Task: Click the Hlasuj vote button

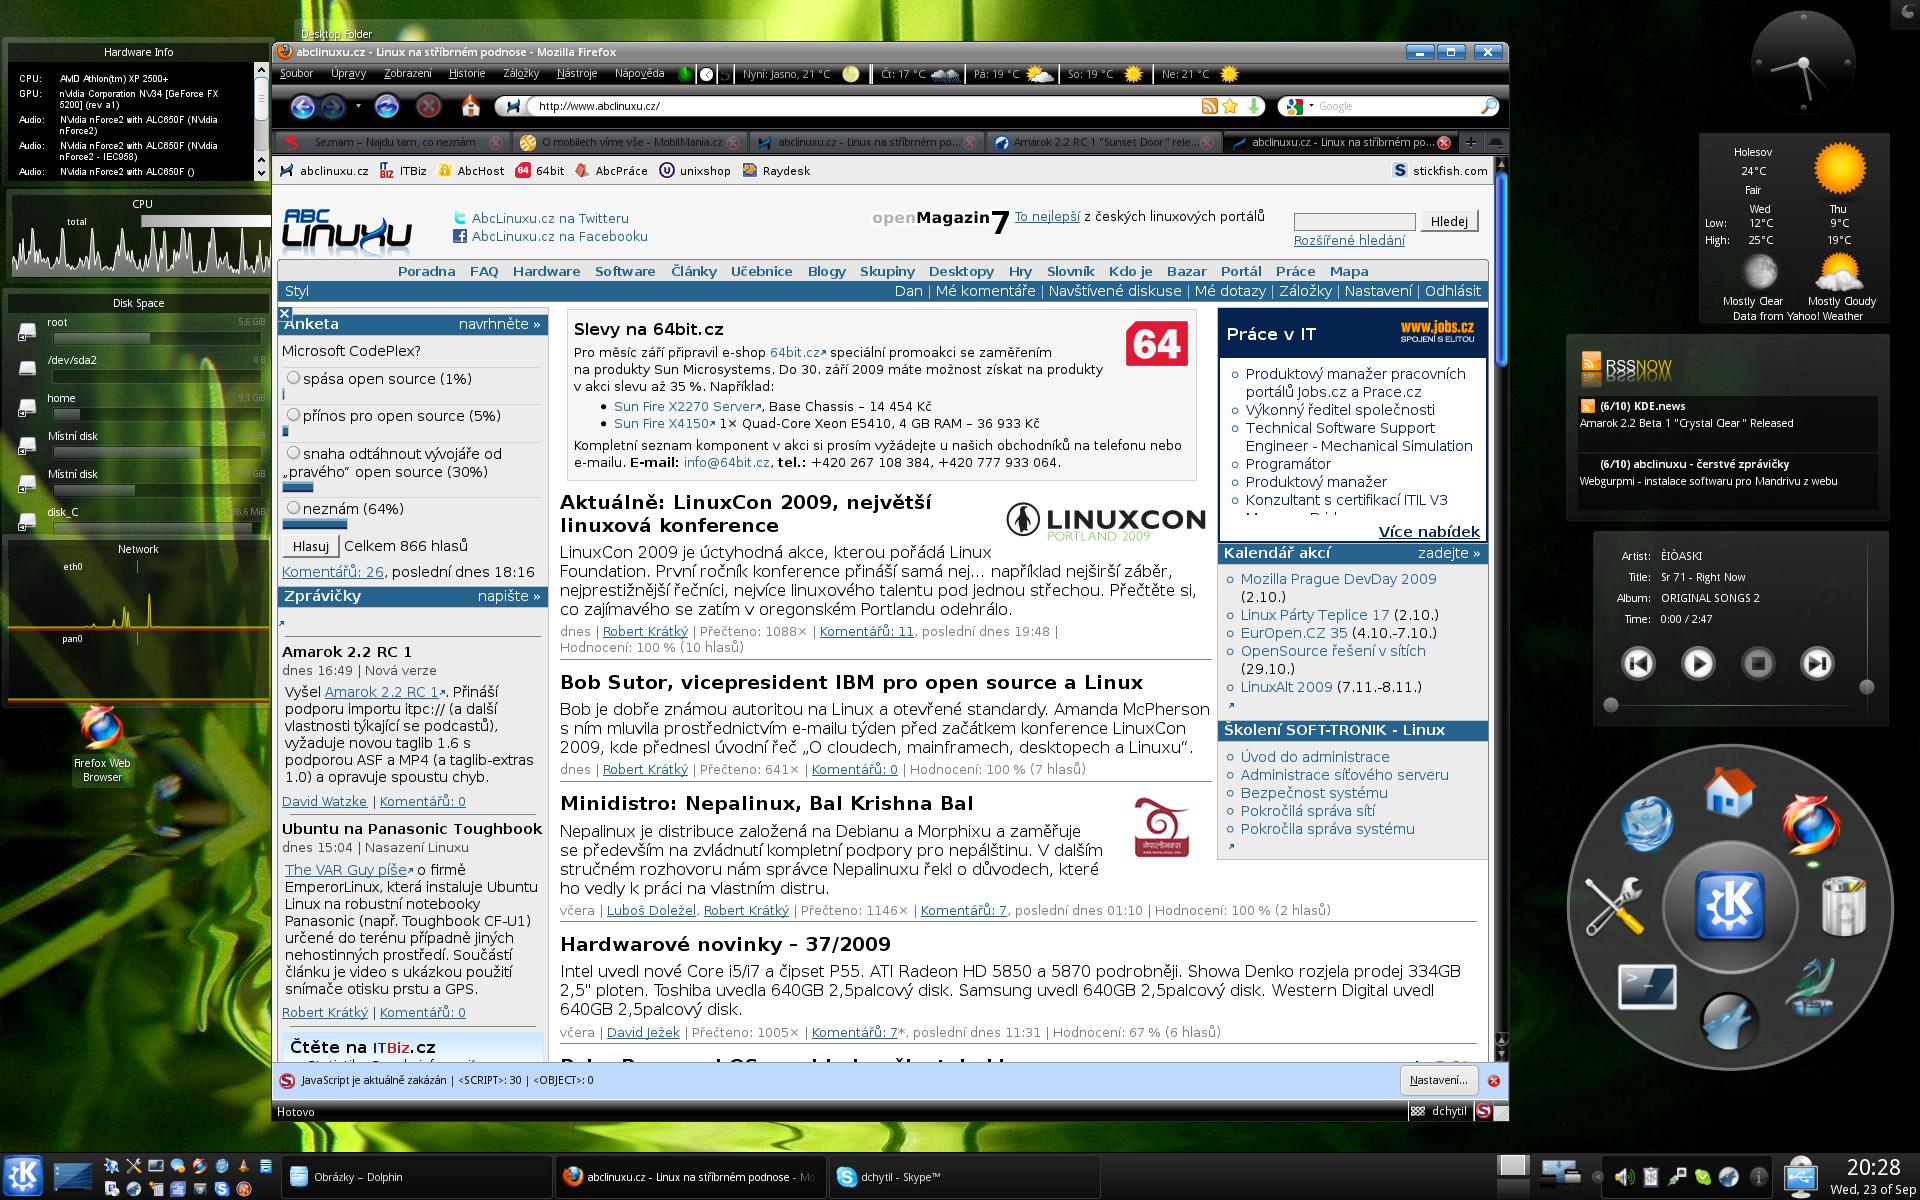Action: pyautogui.click(x=311, y=546)
